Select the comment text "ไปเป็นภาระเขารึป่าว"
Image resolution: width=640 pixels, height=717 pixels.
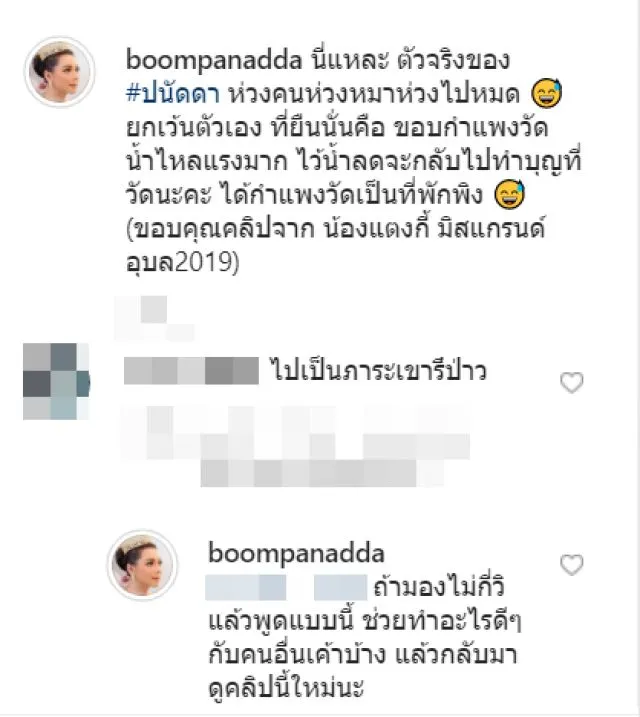(379, 370)
